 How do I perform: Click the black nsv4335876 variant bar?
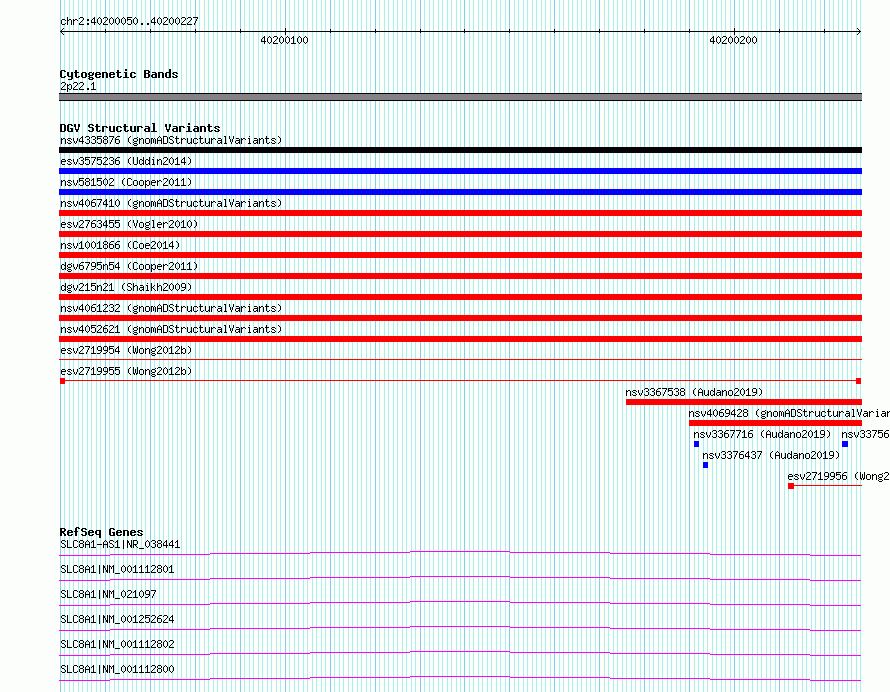[460, 150]
